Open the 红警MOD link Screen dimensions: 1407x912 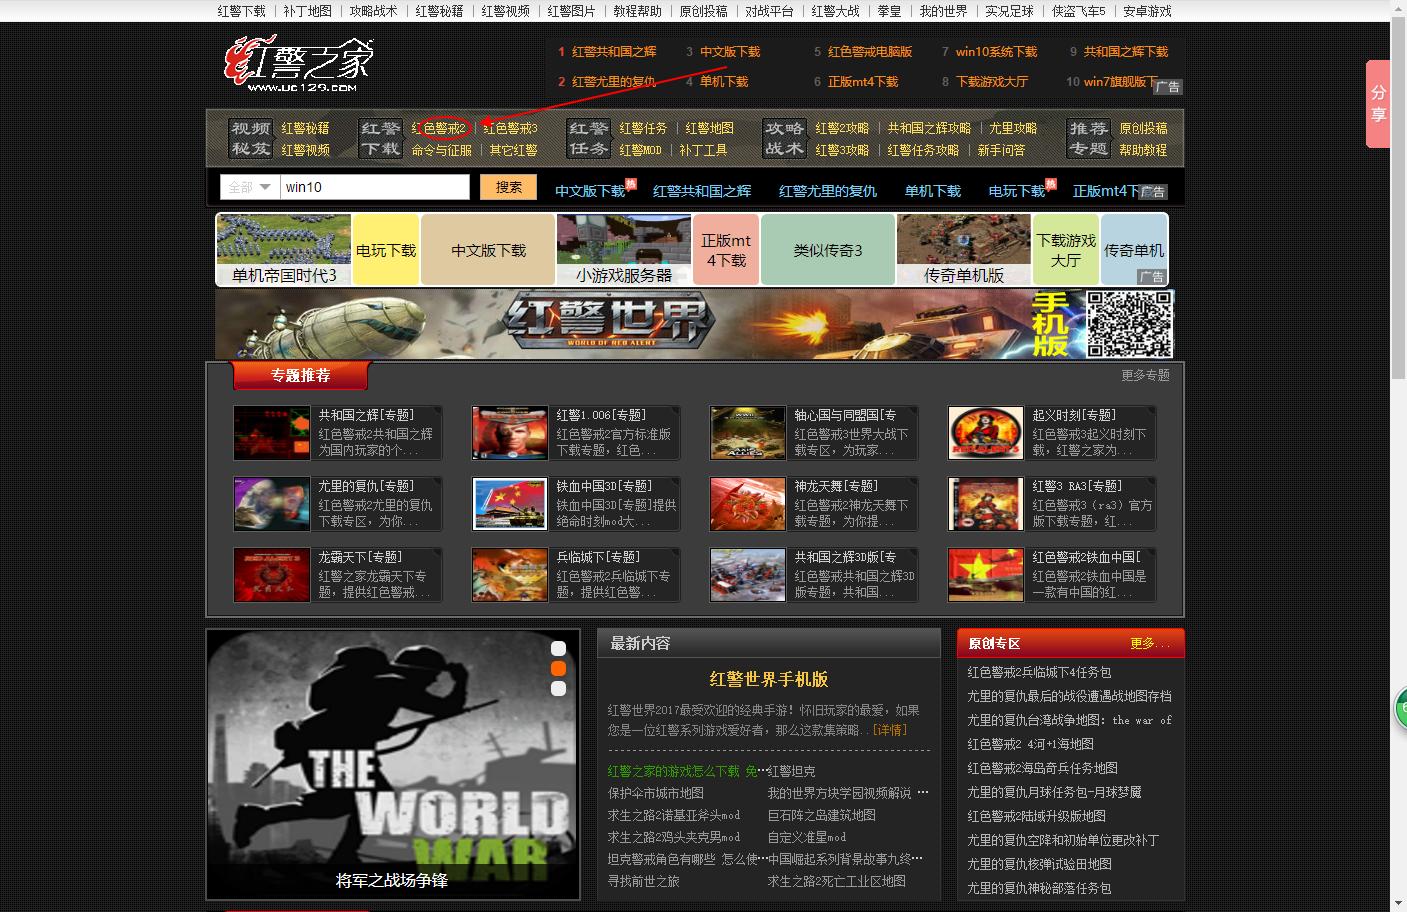tap(640, 150)
